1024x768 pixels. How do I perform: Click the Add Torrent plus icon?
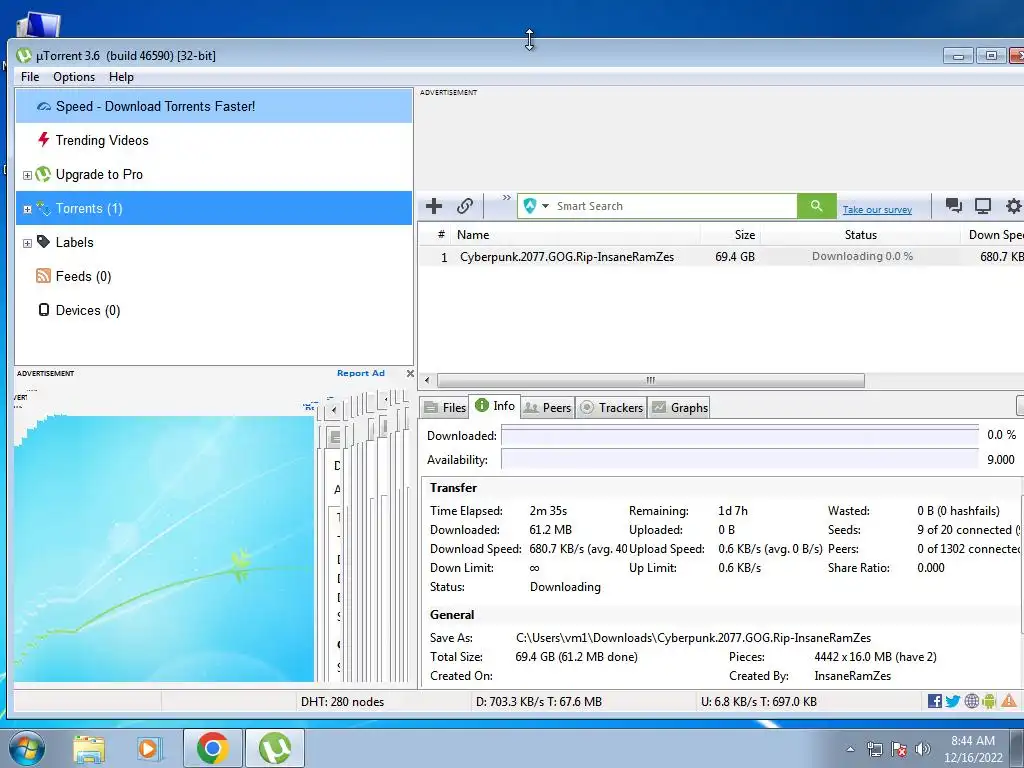tap(434, 206)
